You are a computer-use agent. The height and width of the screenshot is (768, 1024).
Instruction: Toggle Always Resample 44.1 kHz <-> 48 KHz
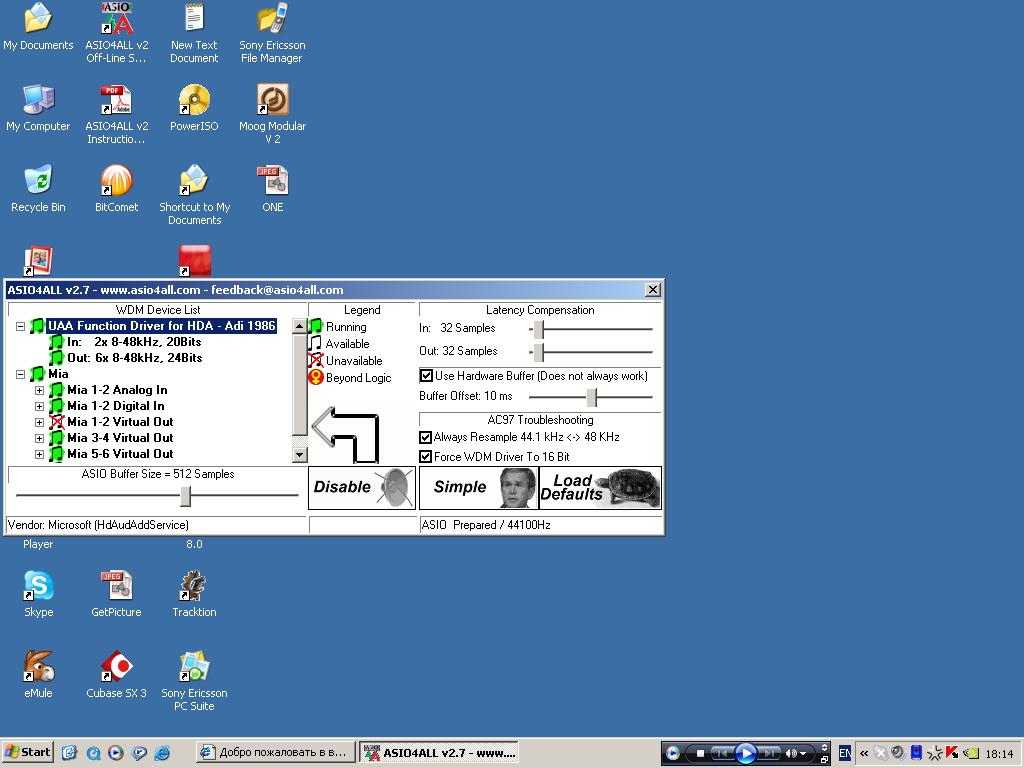(426, 437)
